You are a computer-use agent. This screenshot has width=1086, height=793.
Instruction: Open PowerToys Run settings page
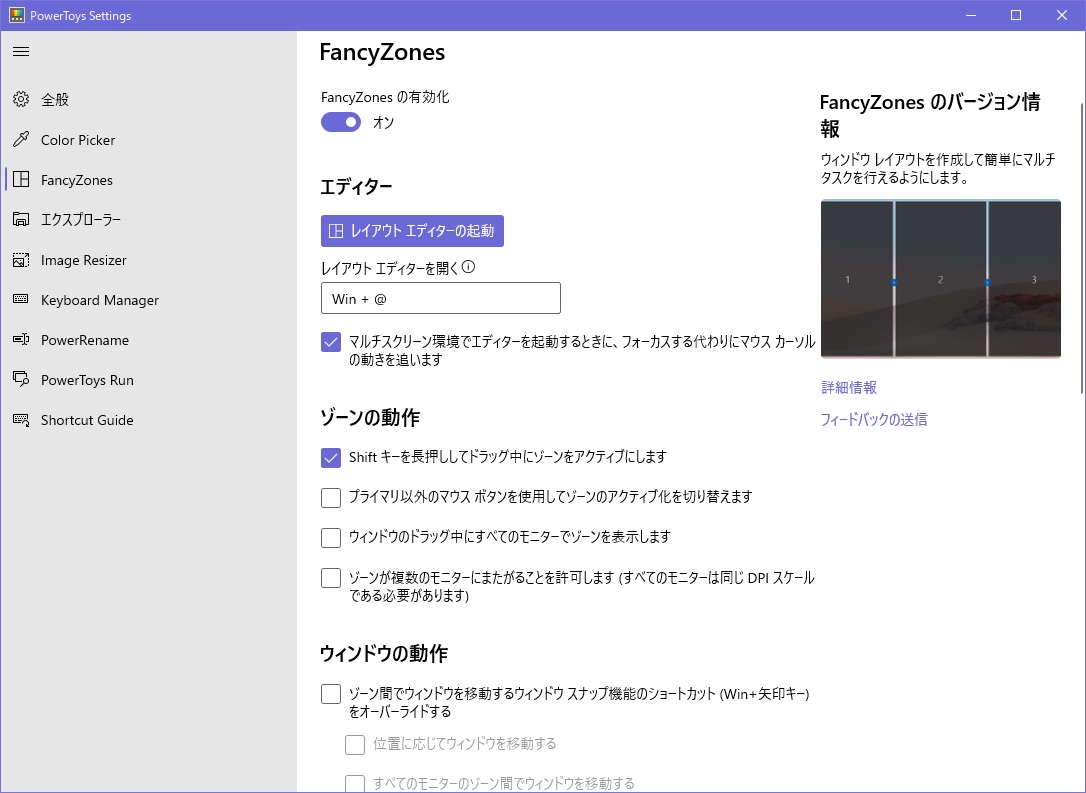click(148, 380)
